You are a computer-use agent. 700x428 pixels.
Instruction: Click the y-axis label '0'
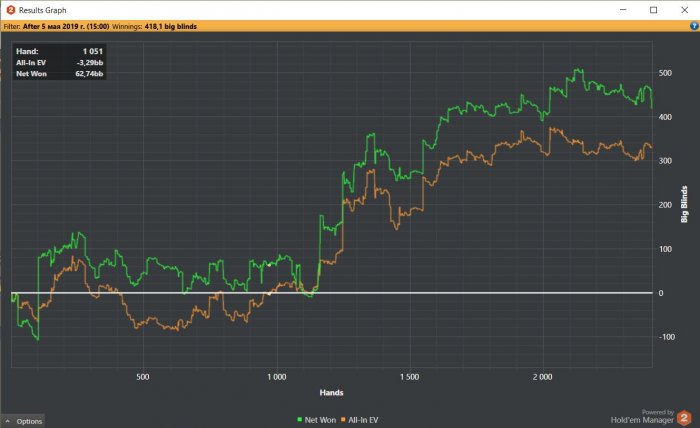click(x=661, y=293)
